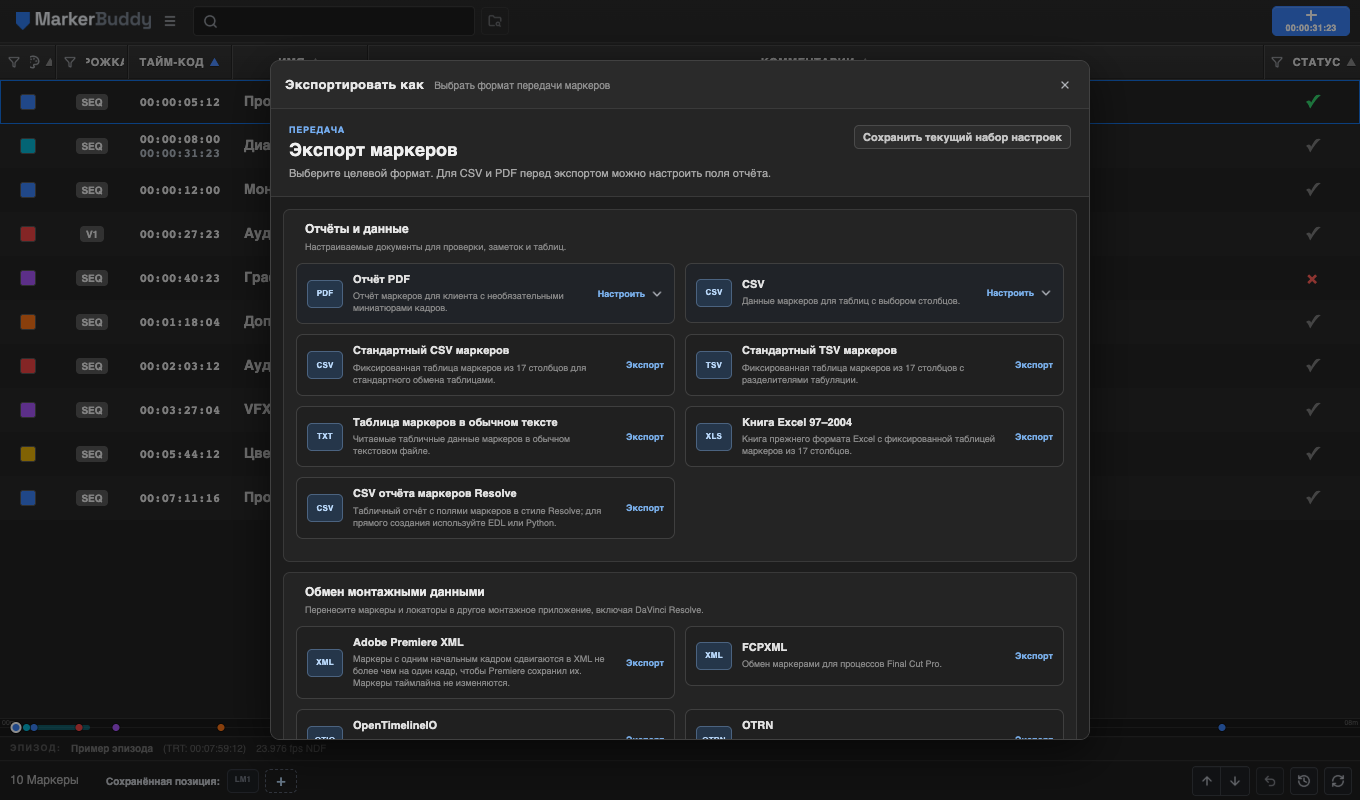Toggle status checkmark in the 00:00:12:00 row
This screenshot has height=800, width=1360.
1313,189
